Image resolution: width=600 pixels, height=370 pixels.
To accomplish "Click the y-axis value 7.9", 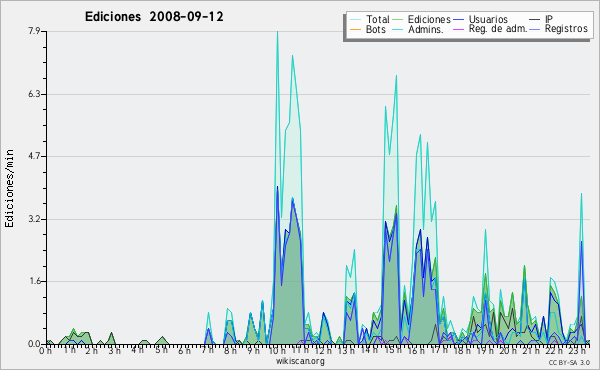I will pyautogui.click(x=34, y=31).
